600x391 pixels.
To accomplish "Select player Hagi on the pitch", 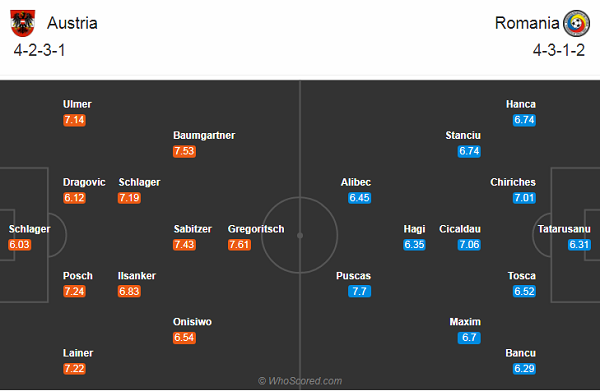I will click(x=414, y=229).
